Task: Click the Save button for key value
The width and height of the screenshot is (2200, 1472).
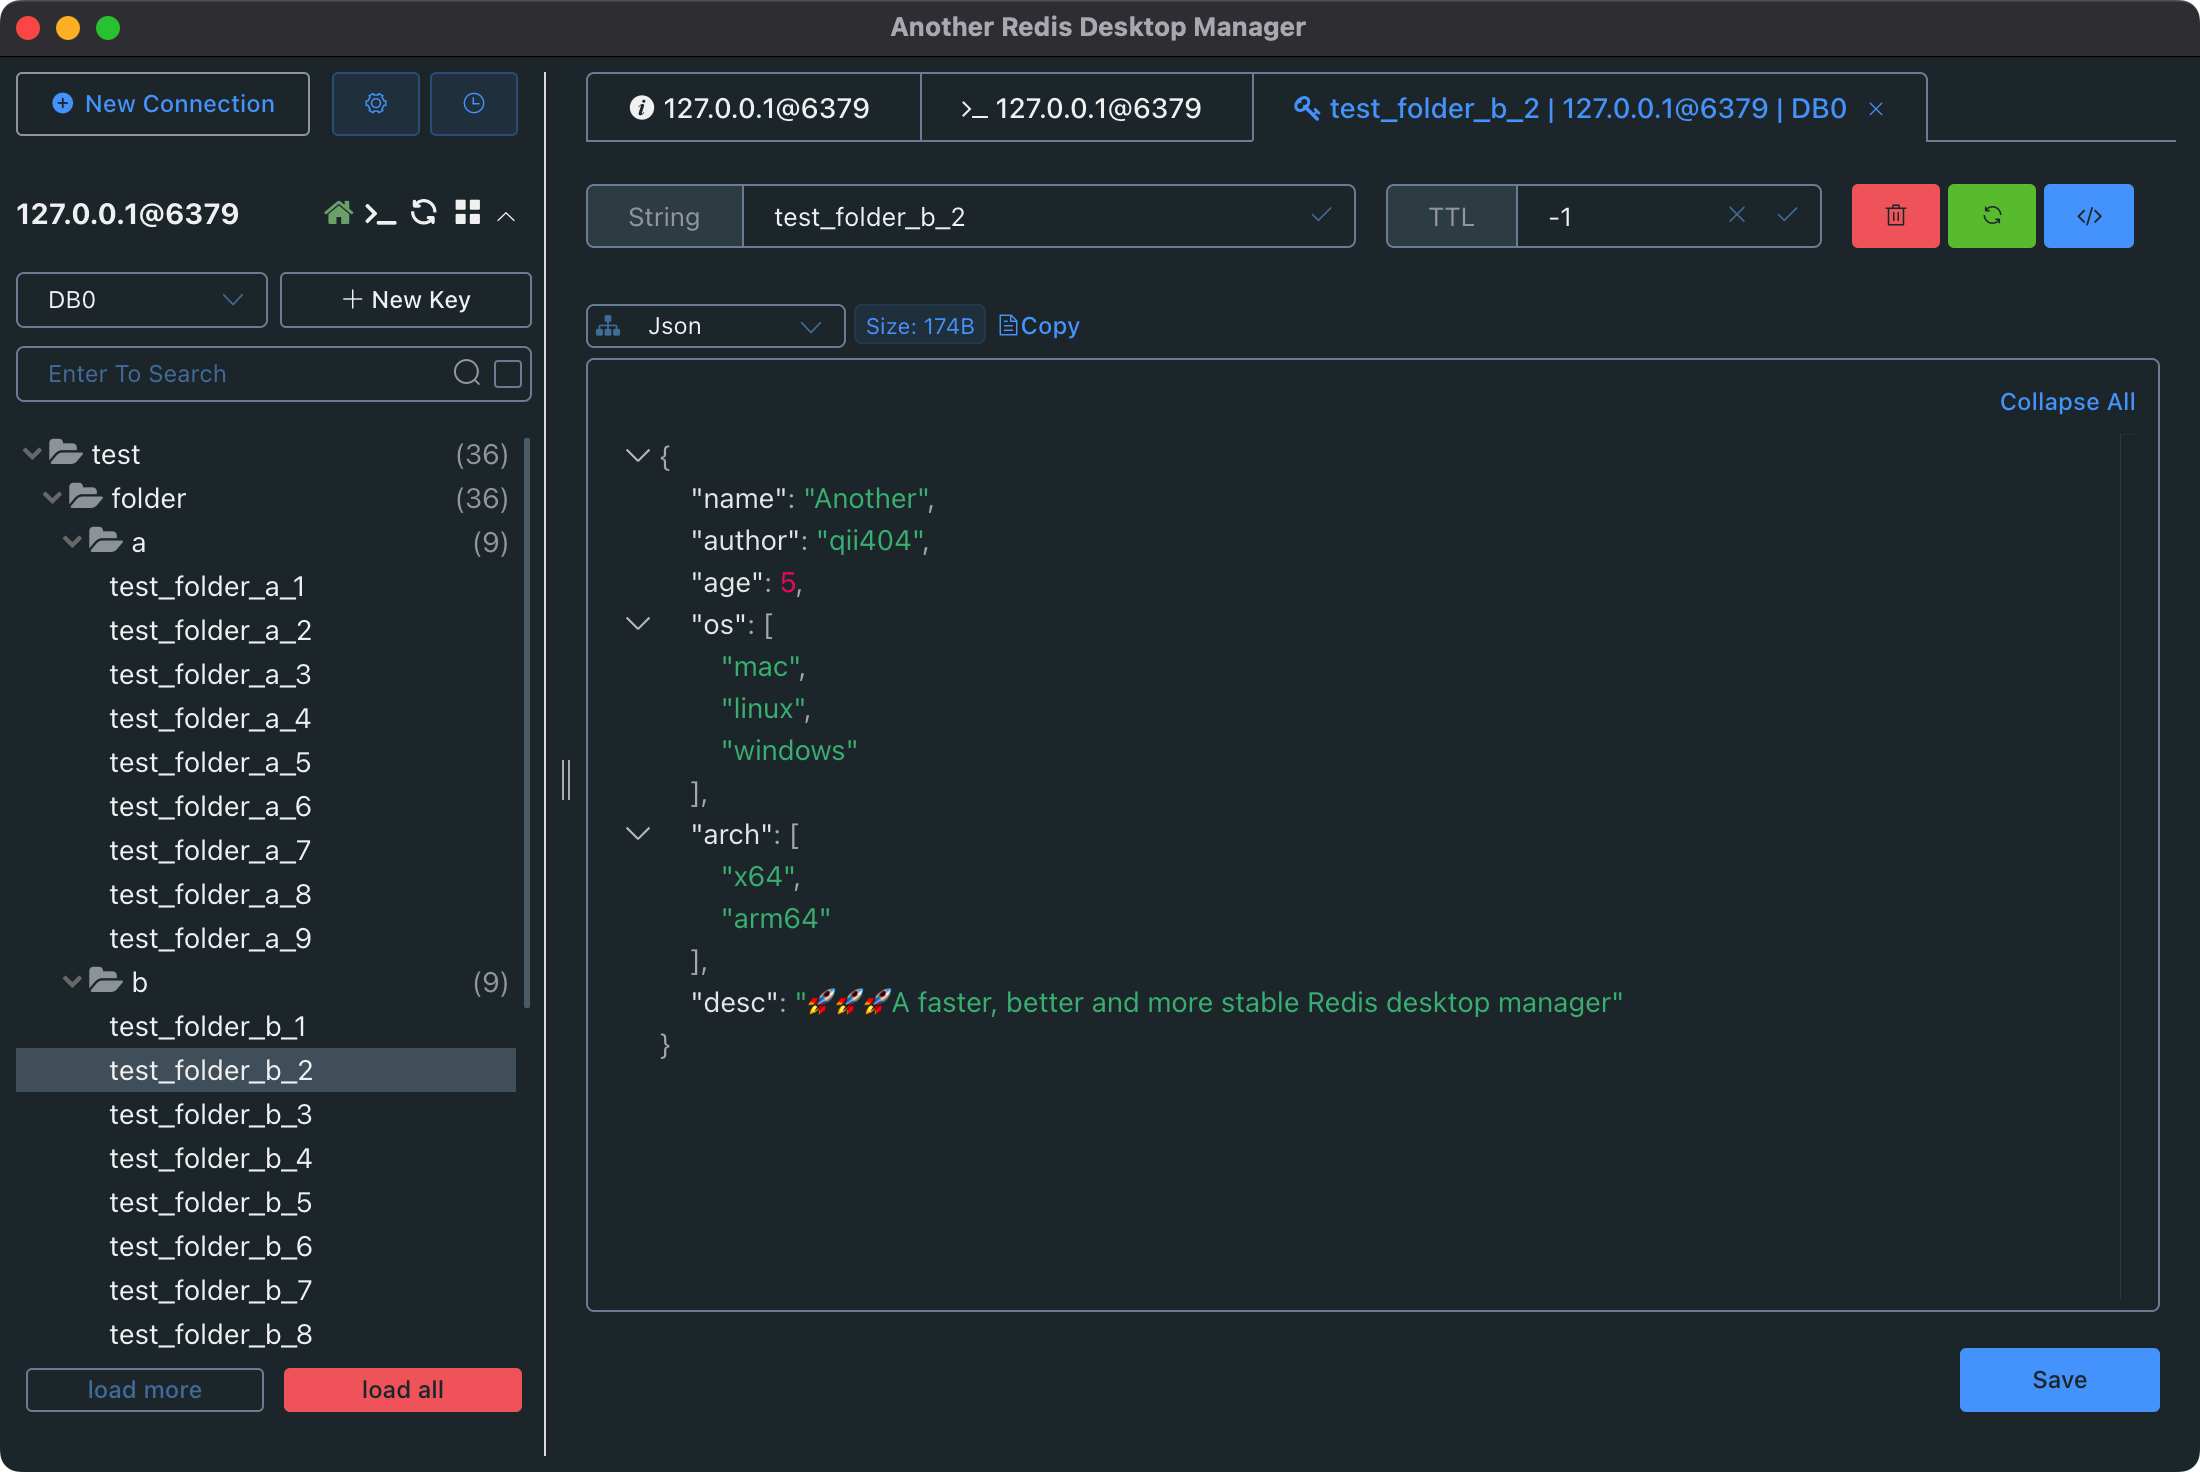Action: coord(2060,1378)
